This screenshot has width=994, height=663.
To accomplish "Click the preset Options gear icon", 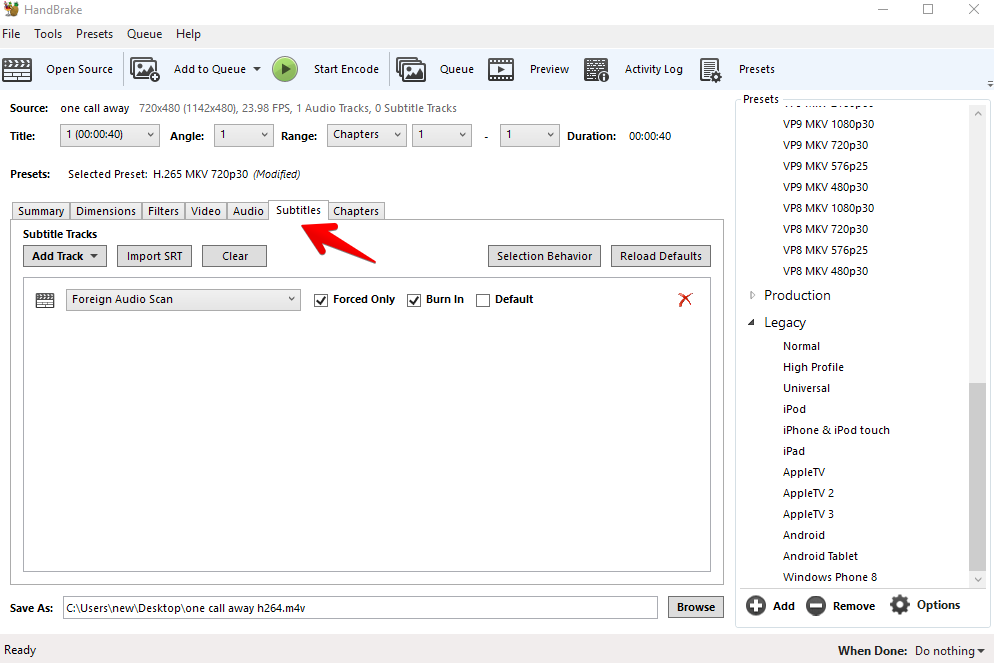I will pos(900,605).
